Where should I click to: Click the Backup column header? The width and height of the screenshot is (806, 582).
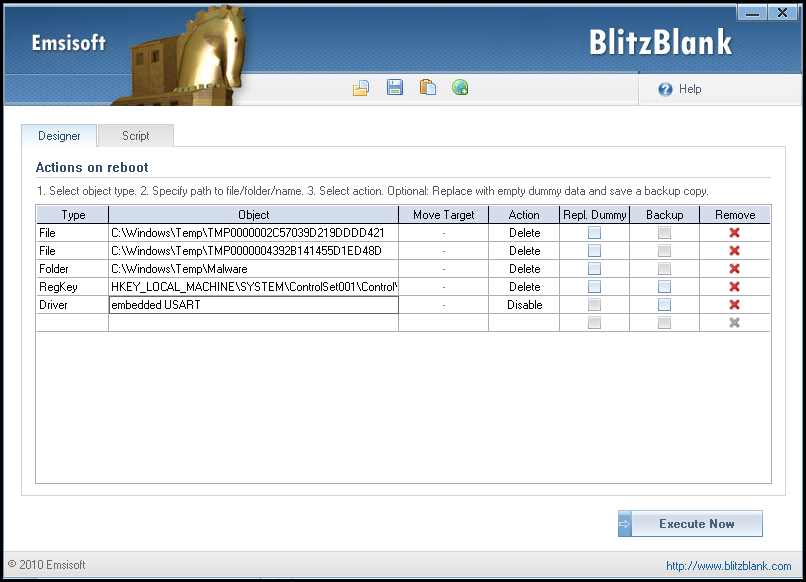[x=664, y=214]
